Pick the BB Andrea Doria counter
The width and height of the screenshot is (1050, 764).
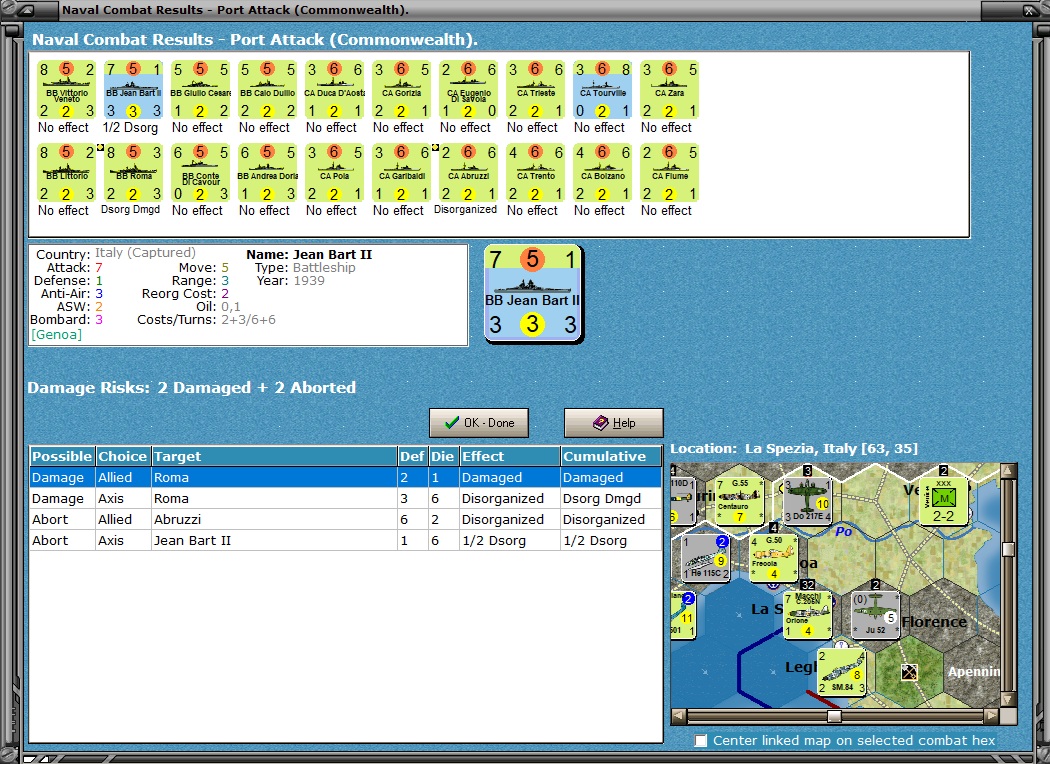pos(267,173)
